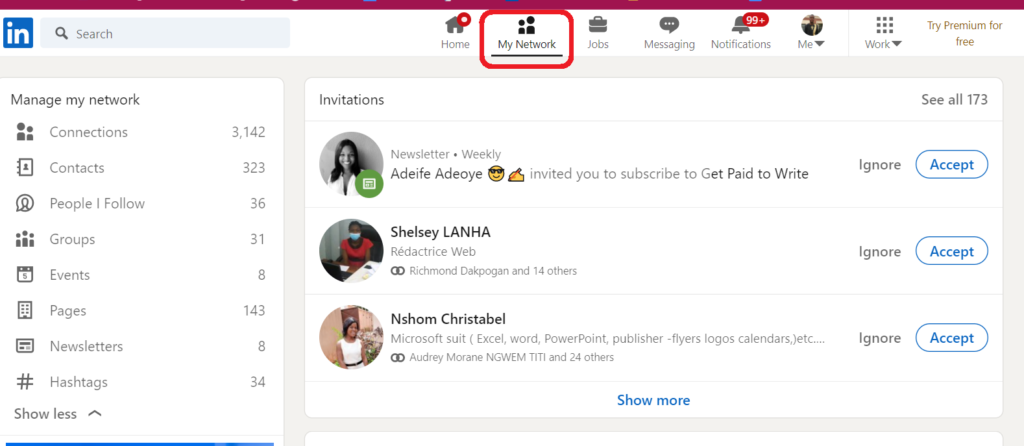Click Show more invitations

(x=653, y=400)
